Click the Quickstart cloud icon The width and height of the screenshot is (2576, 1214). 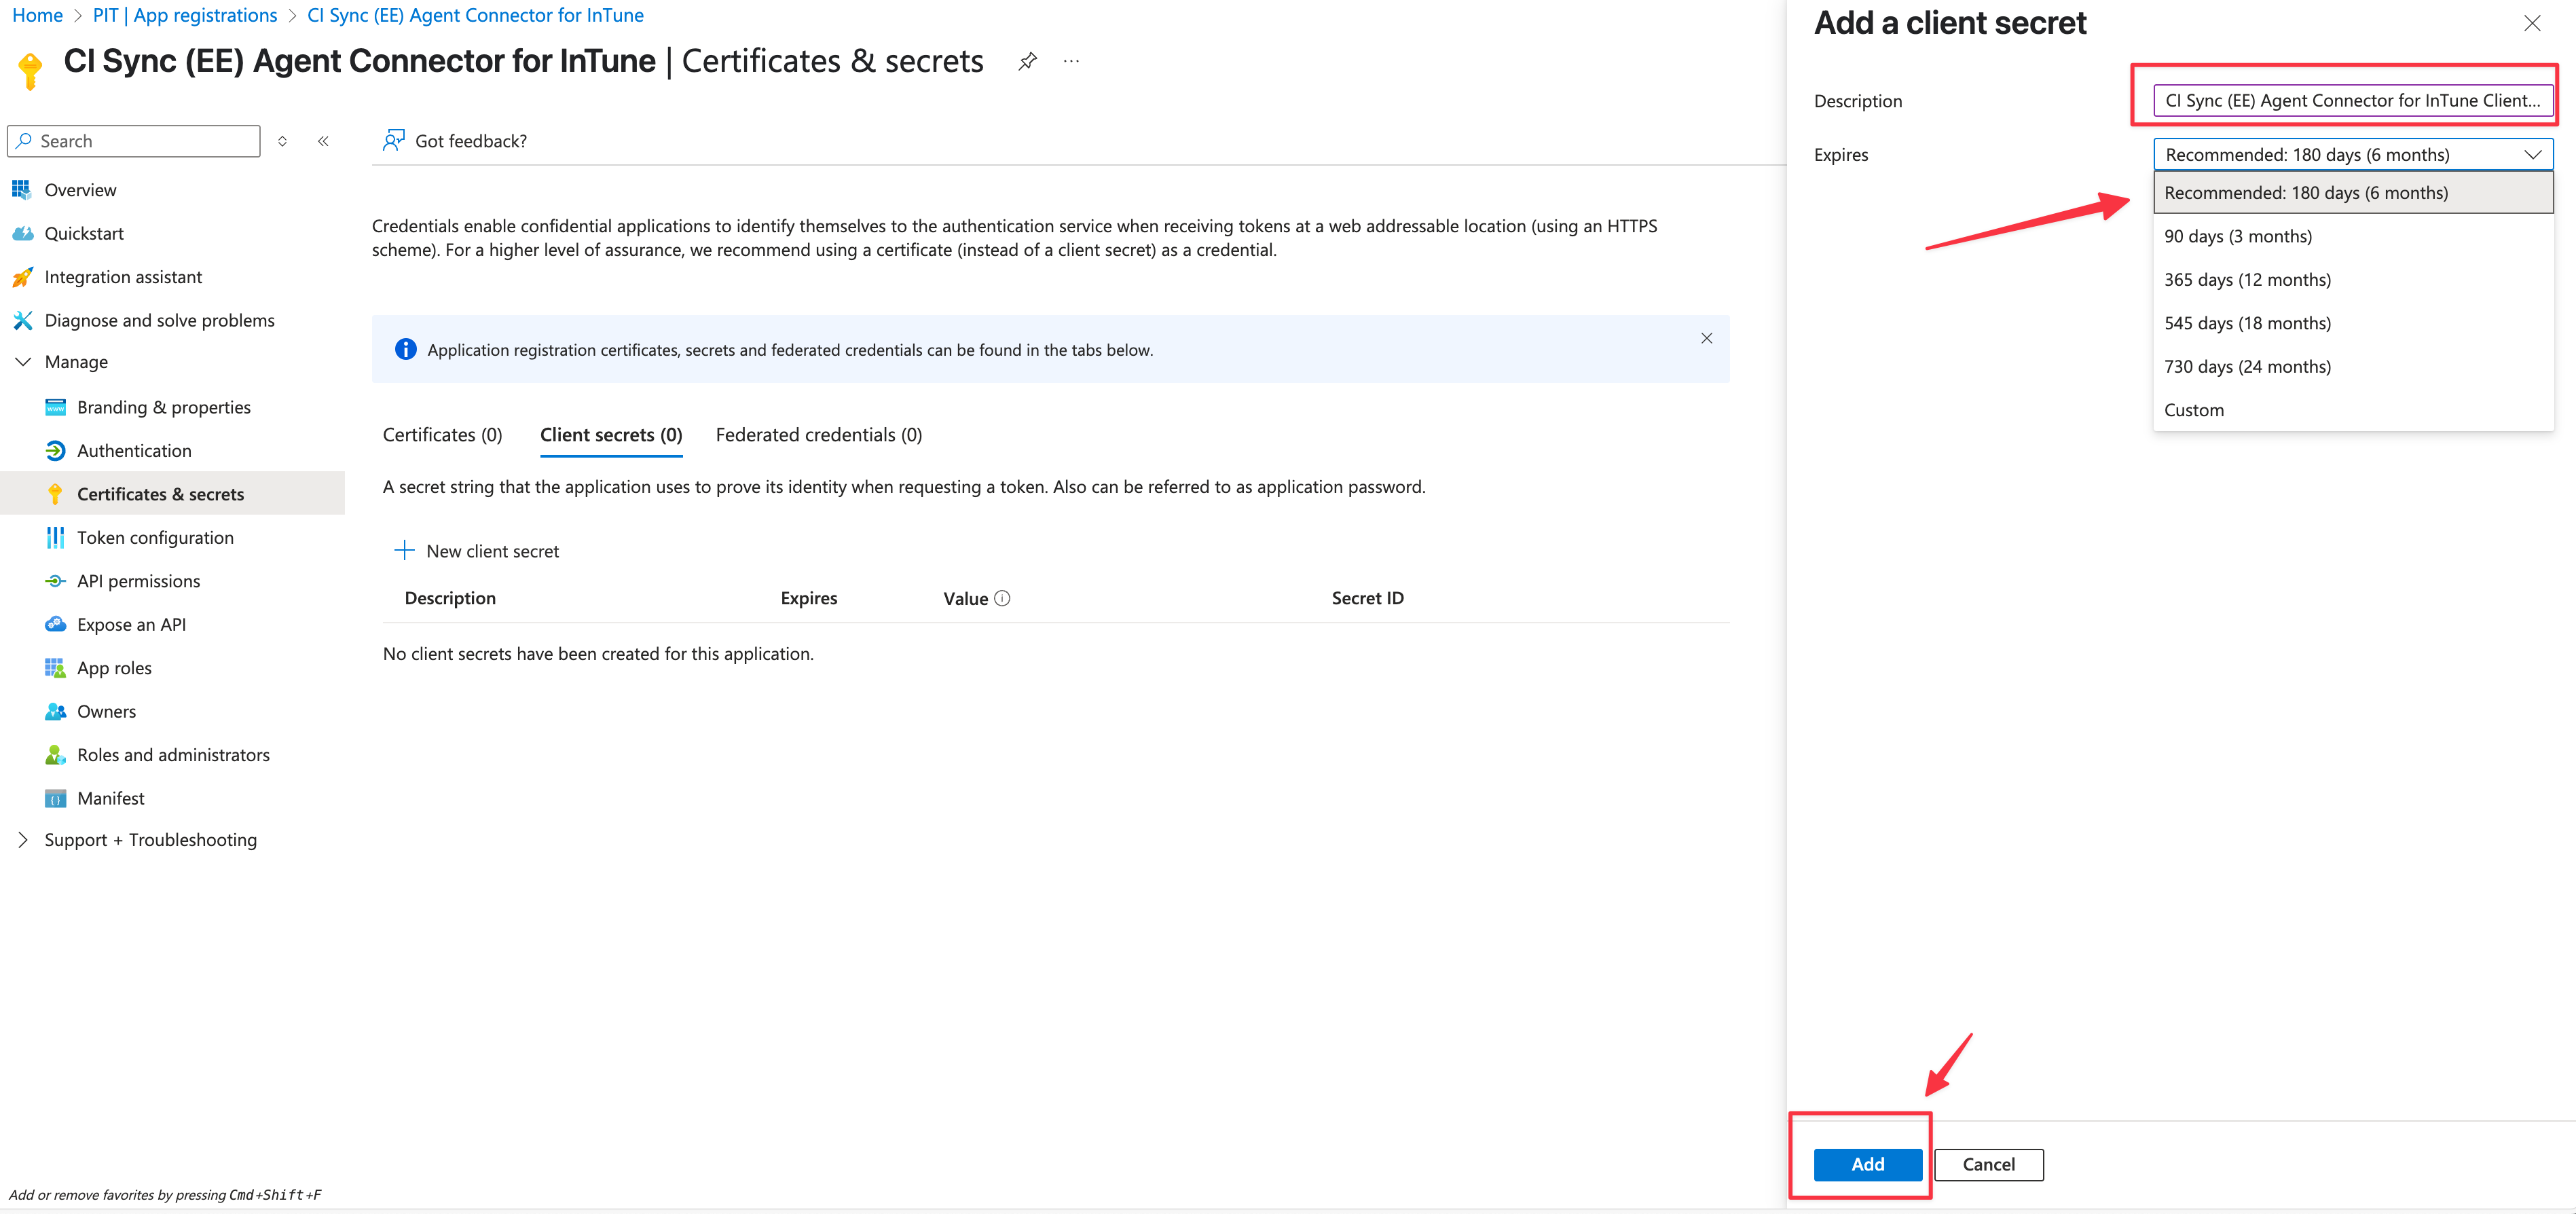22,233
